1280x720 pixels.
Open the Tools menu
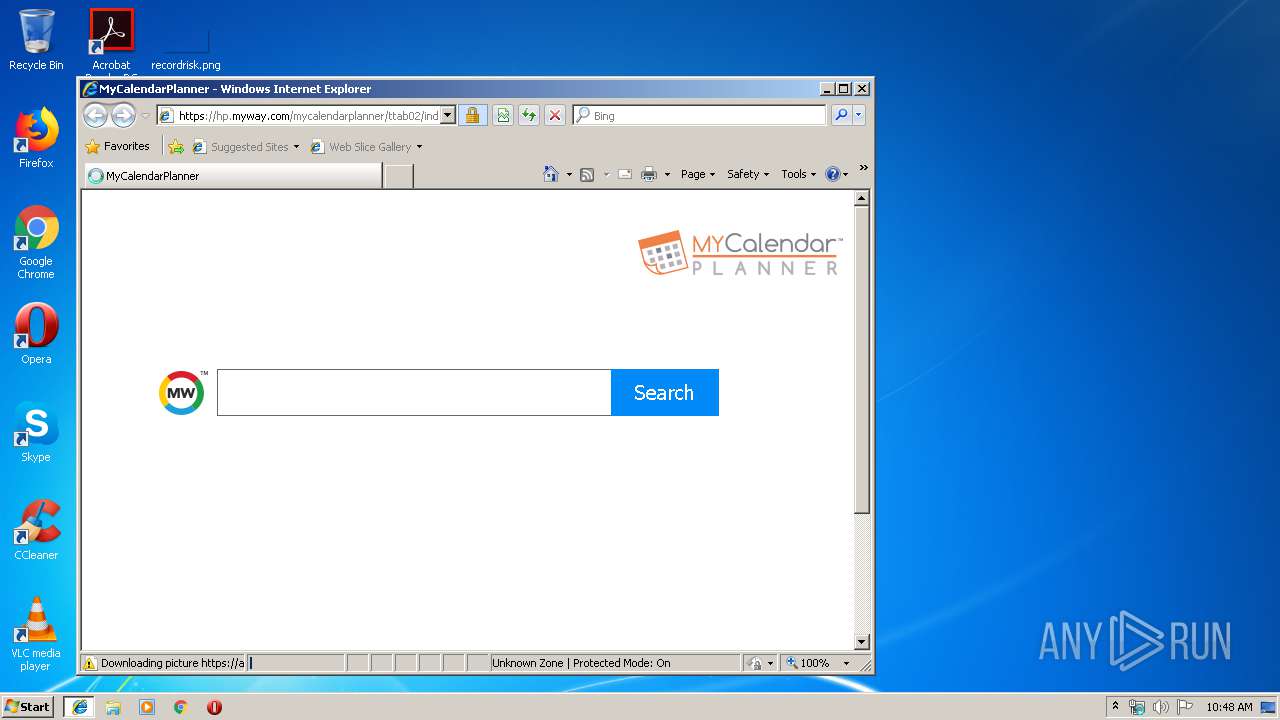[x=799, y=174]
